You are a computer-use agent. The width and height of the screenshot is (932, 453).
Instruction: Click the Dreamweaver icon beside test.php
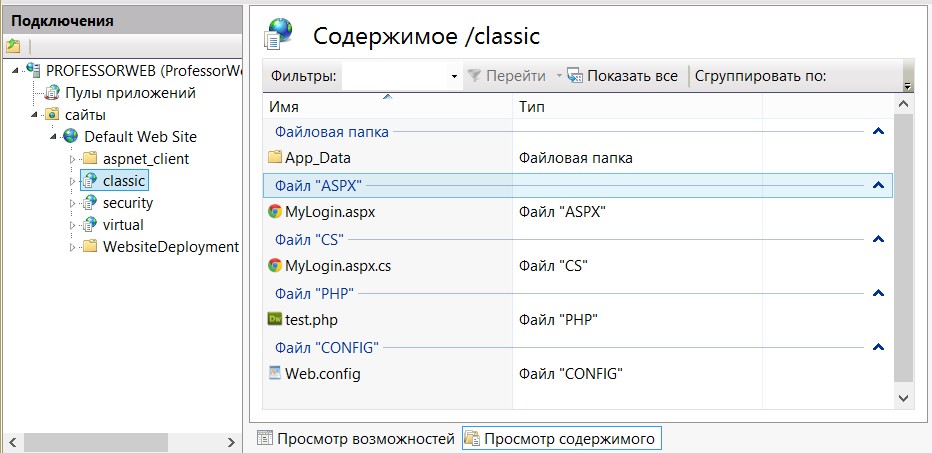tap(275, 319)
